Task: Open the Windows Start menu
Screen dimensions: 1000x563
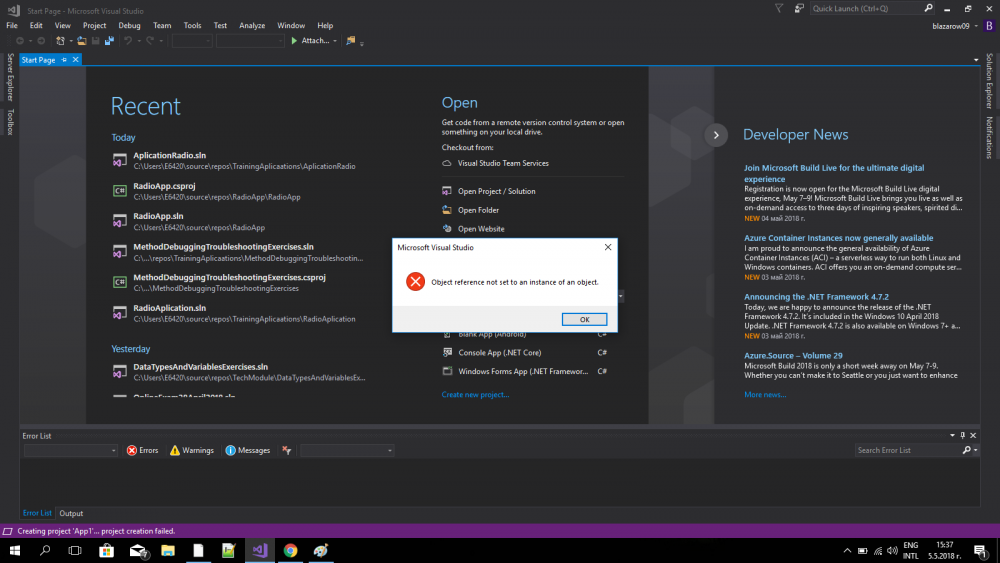Action: tap(15, 550)
